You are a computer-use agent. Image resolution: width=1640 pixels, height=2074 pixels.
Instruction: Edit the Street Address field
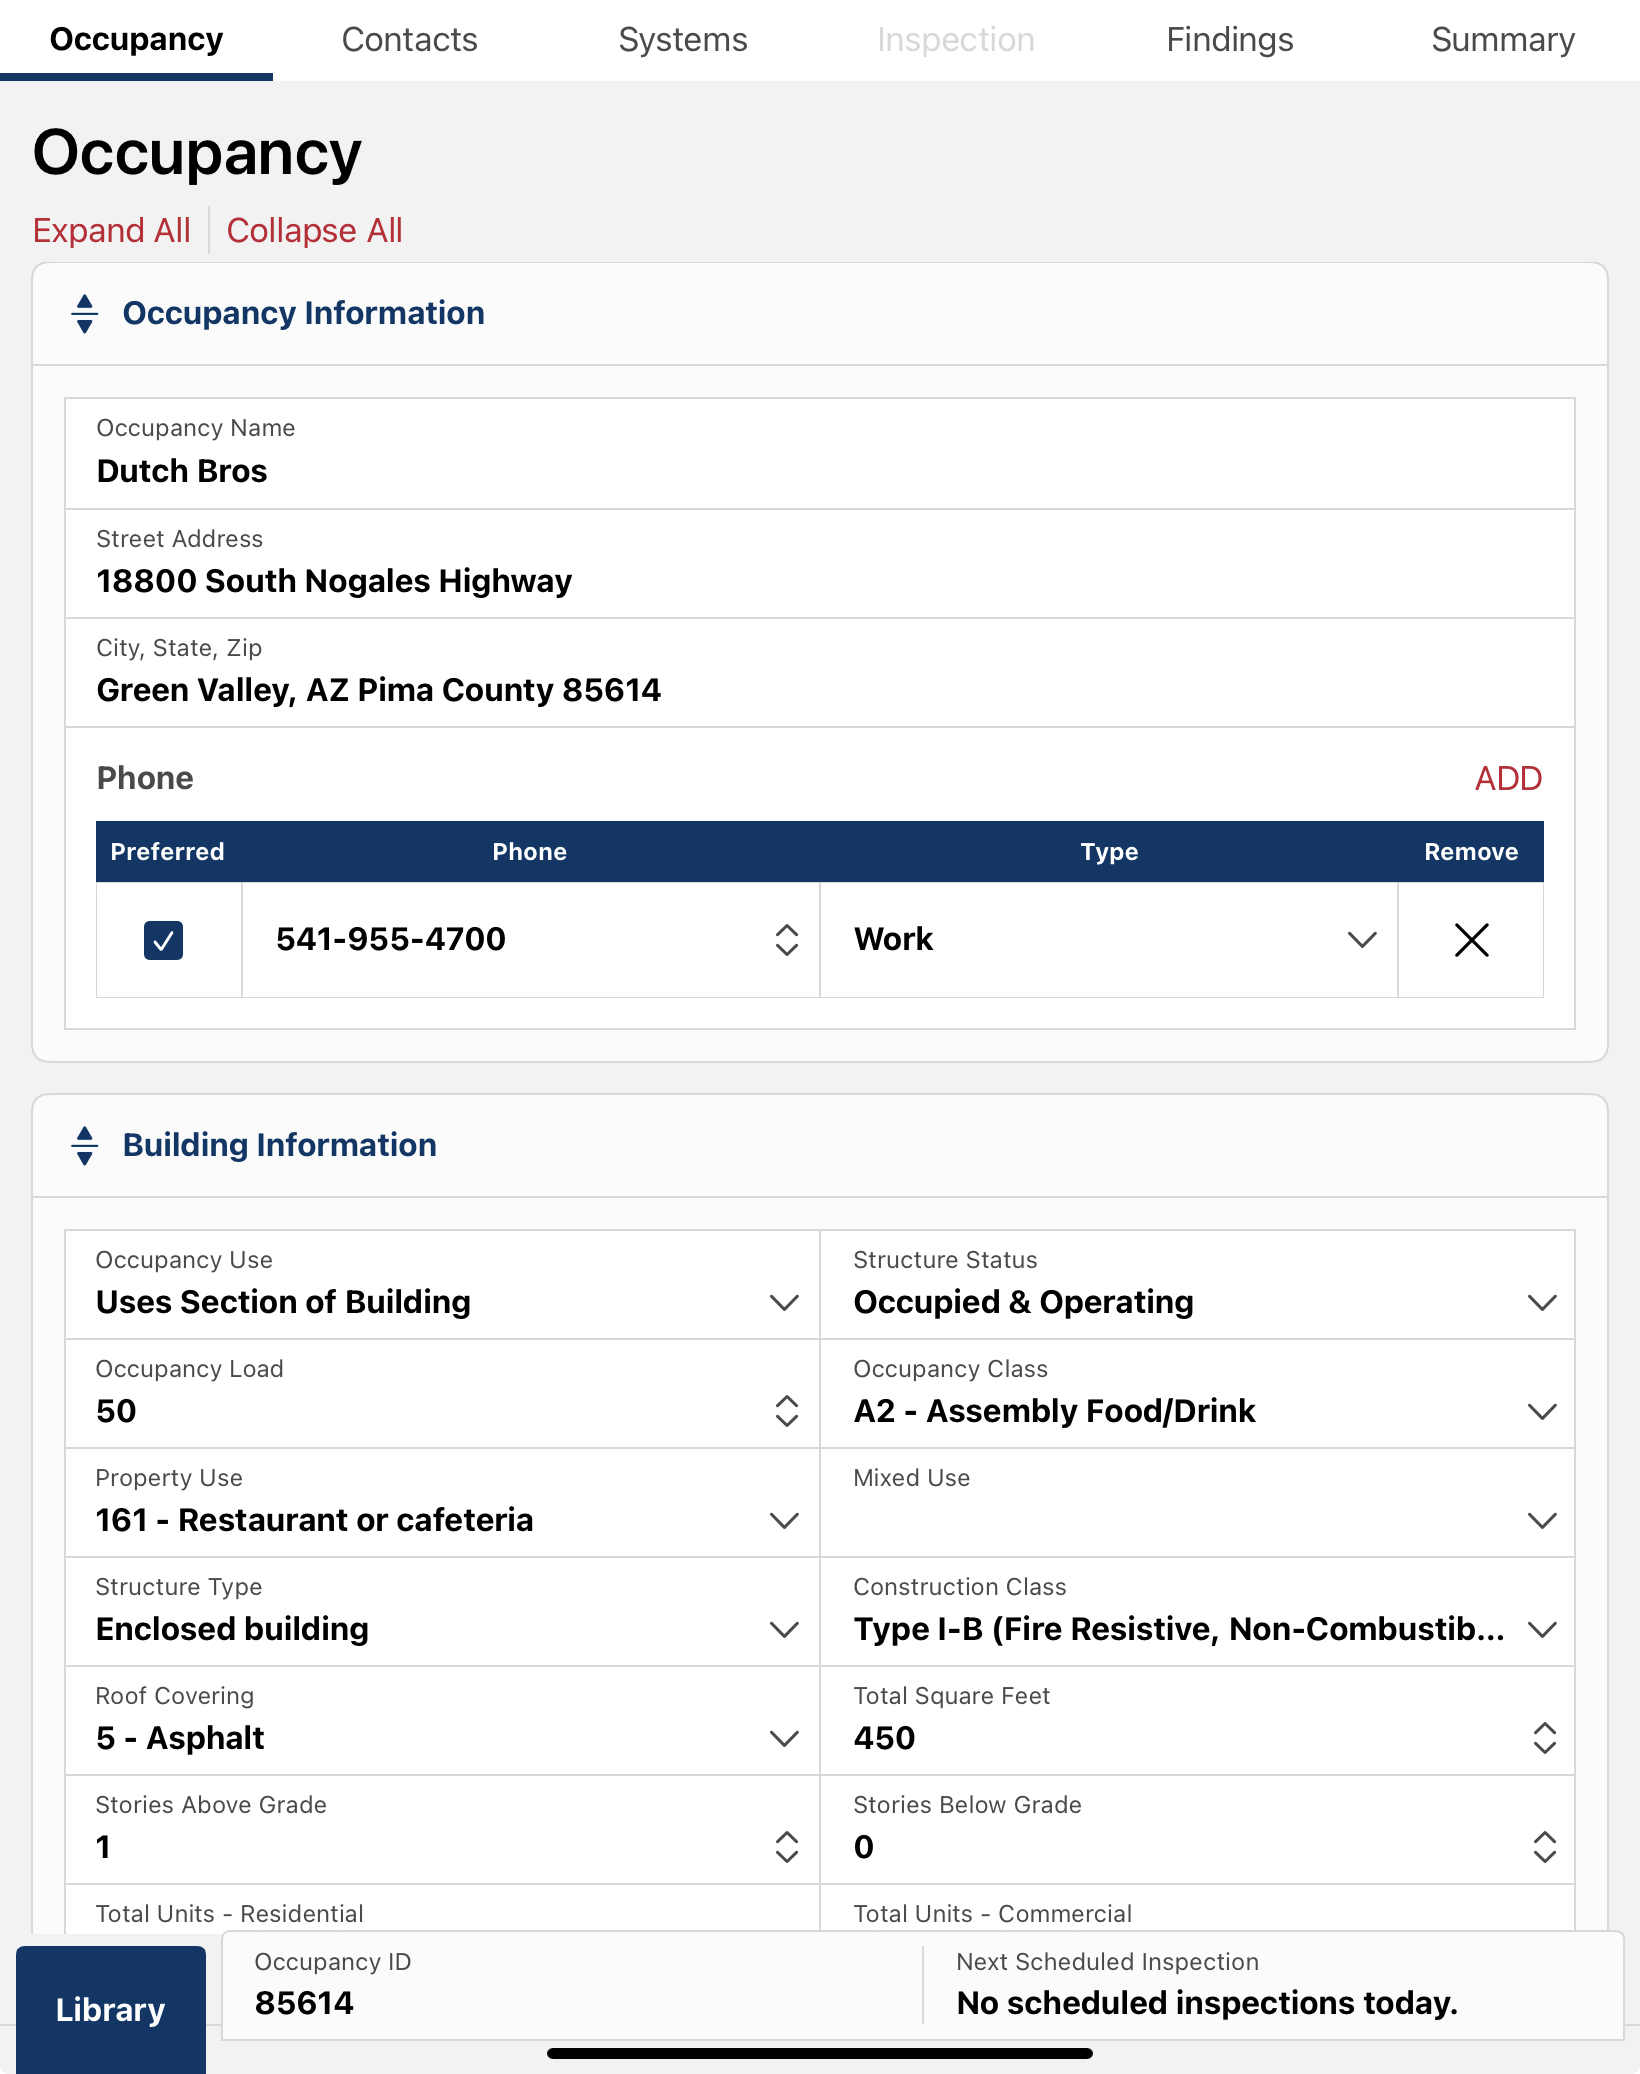[x=820, y=564]
